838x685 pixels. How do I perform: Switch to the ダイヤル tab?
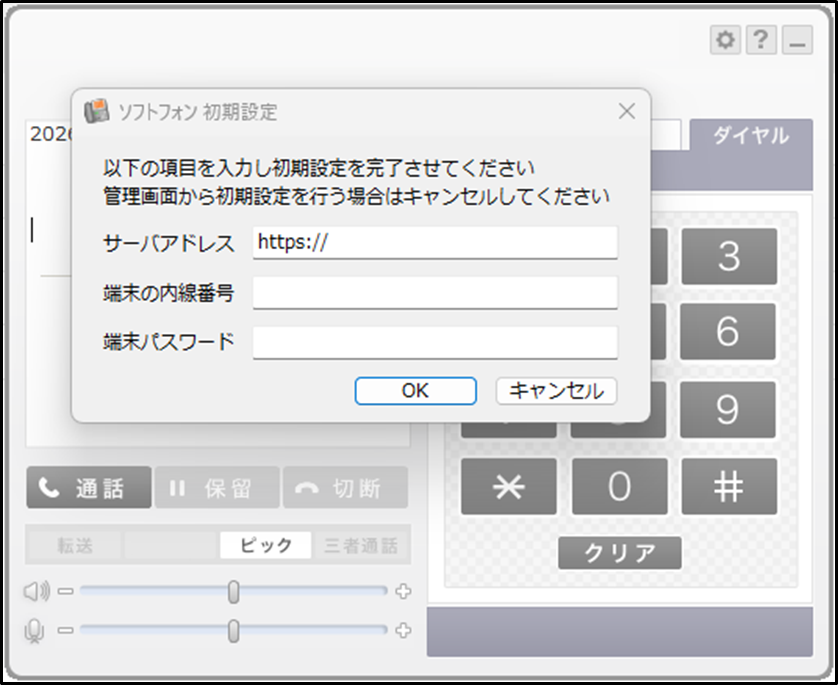750,136
